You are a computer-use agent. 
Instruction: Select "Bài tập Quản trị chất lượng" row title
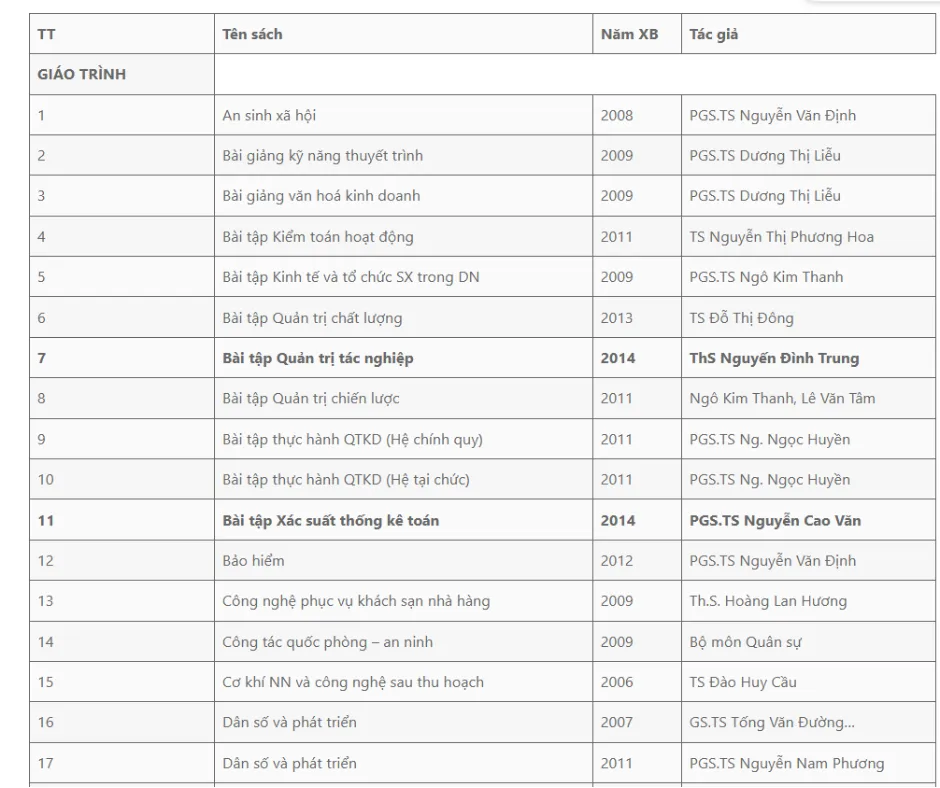point(312,318)
